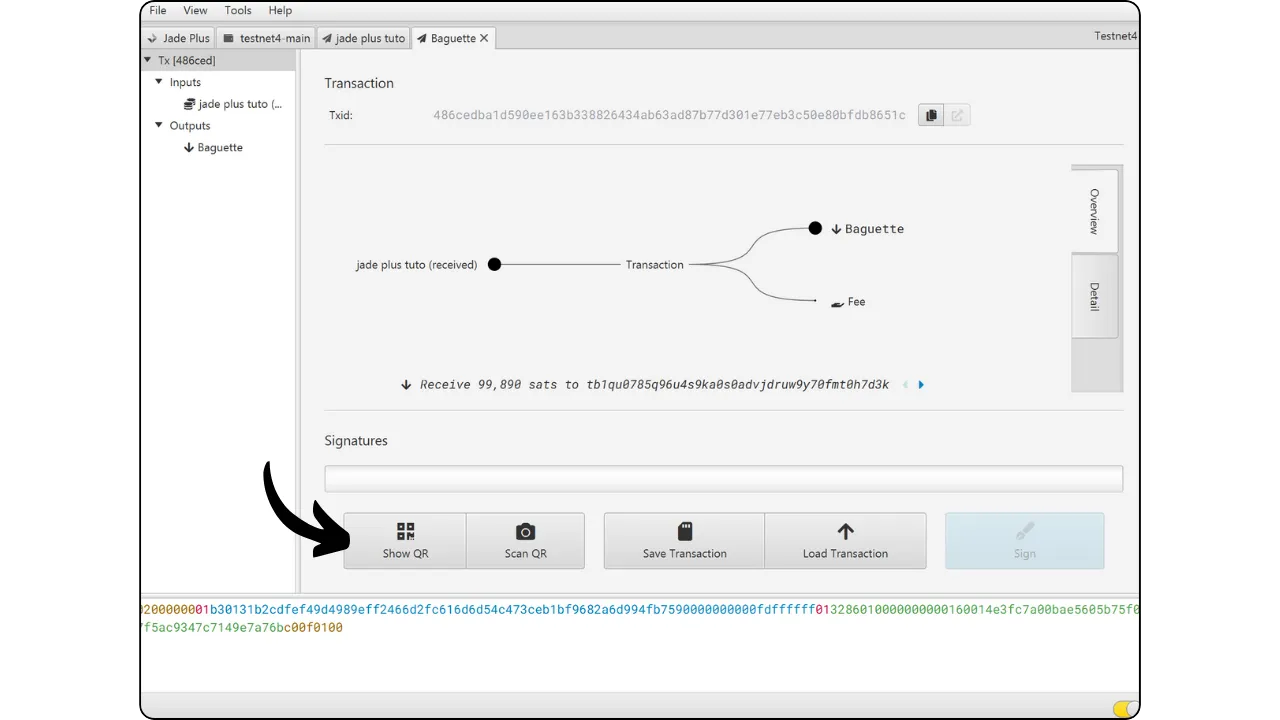This screenshot has height=720, width=1280.
Task: Click the Scan QR camera button
Action: (x=525, y=541)
